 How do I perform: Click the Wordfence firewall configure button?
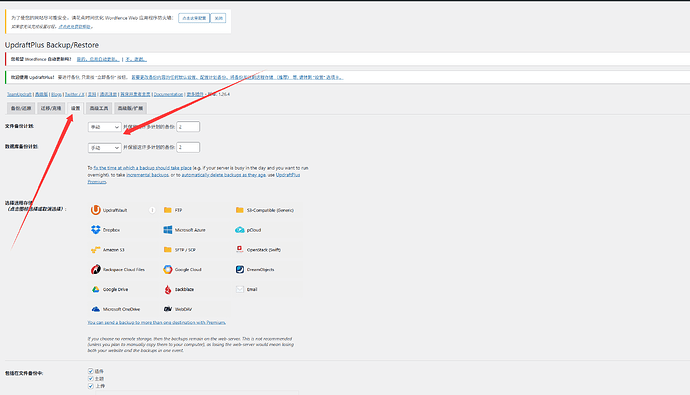[194, 18]
